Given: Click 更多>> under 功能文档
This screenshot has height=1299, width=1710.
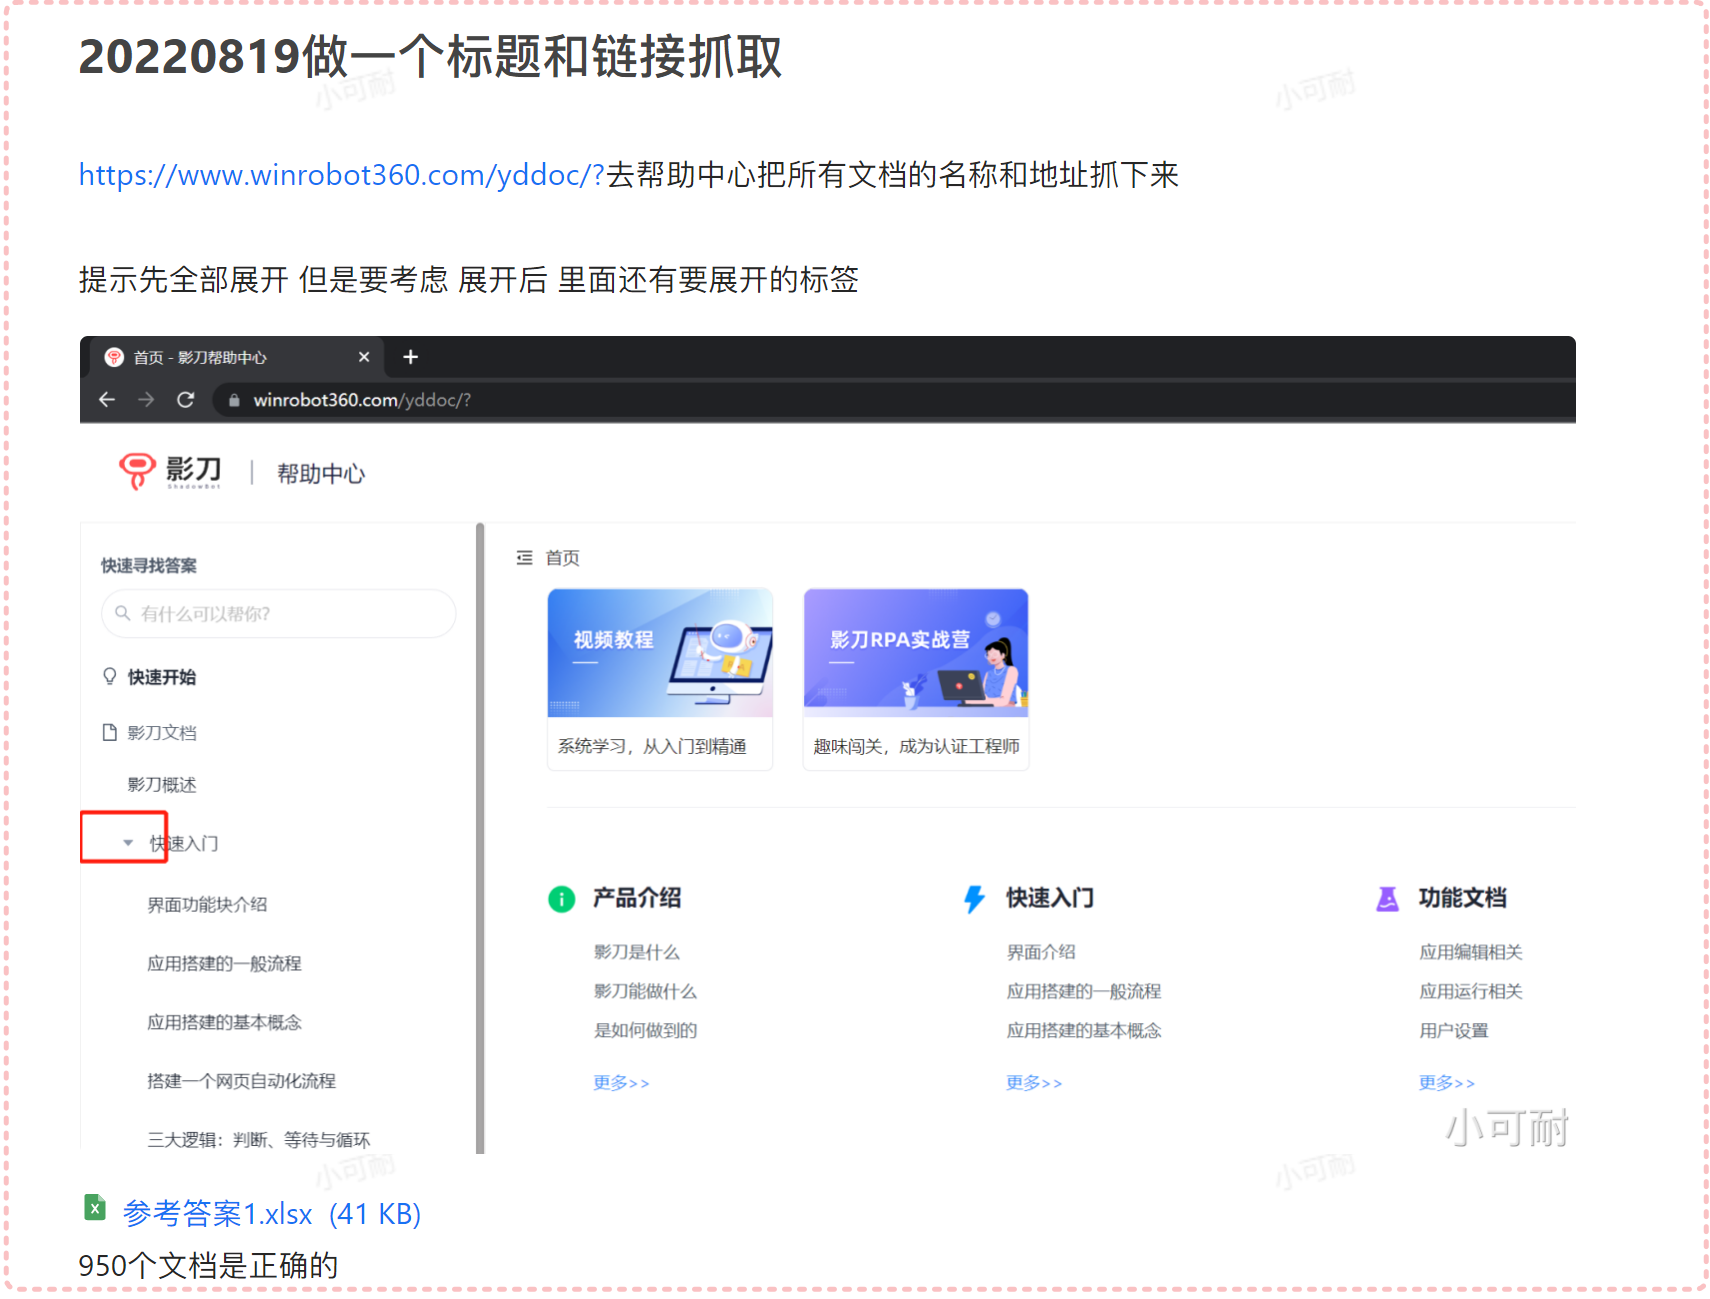Looking at the screenshot, I should tap(1447, 1083).
